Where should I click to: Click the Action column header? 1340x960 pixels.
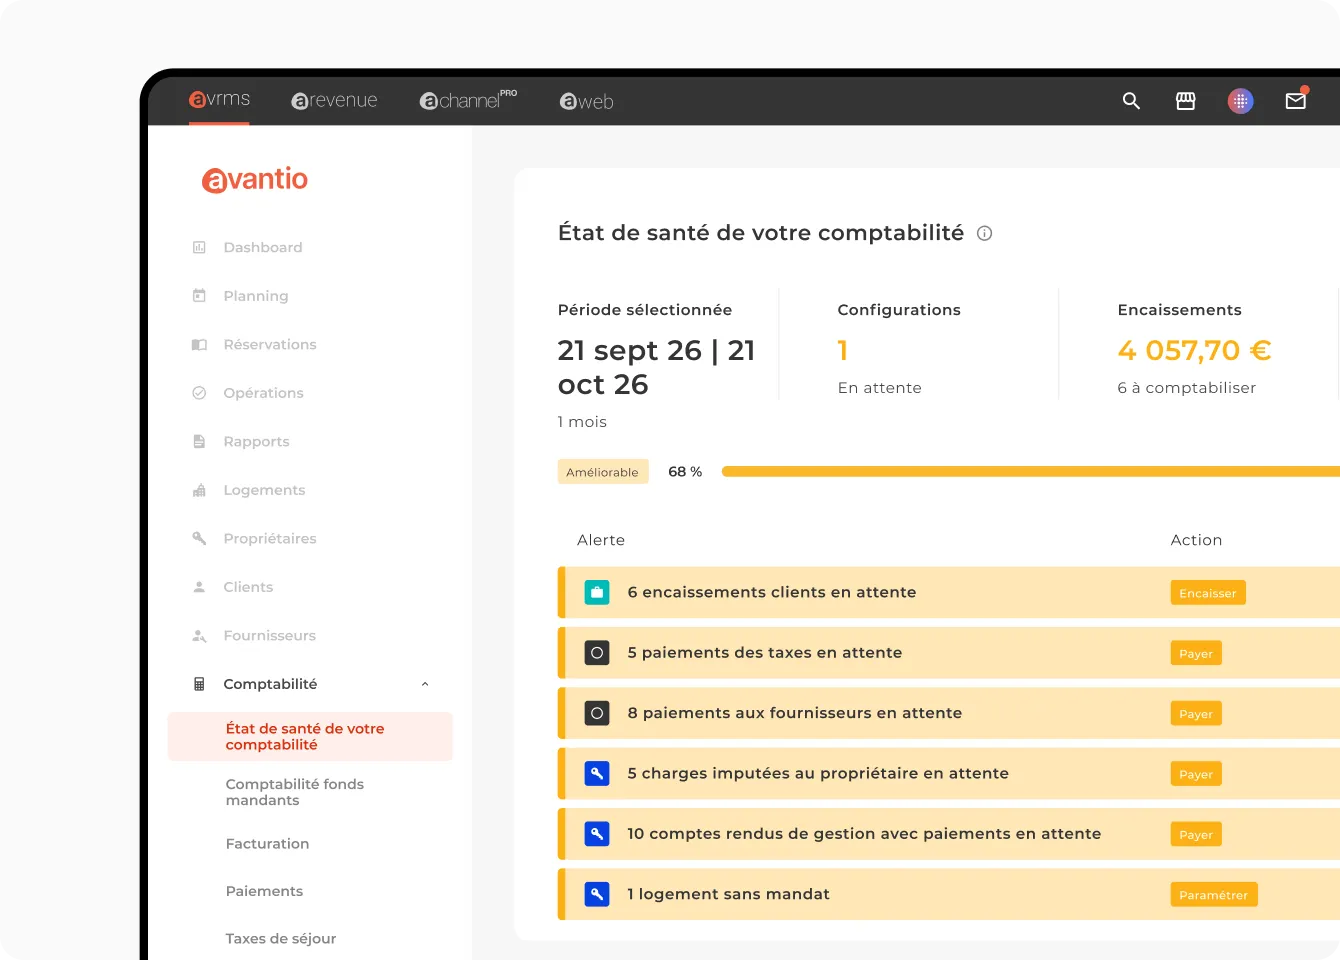[x=1196, y=540]
